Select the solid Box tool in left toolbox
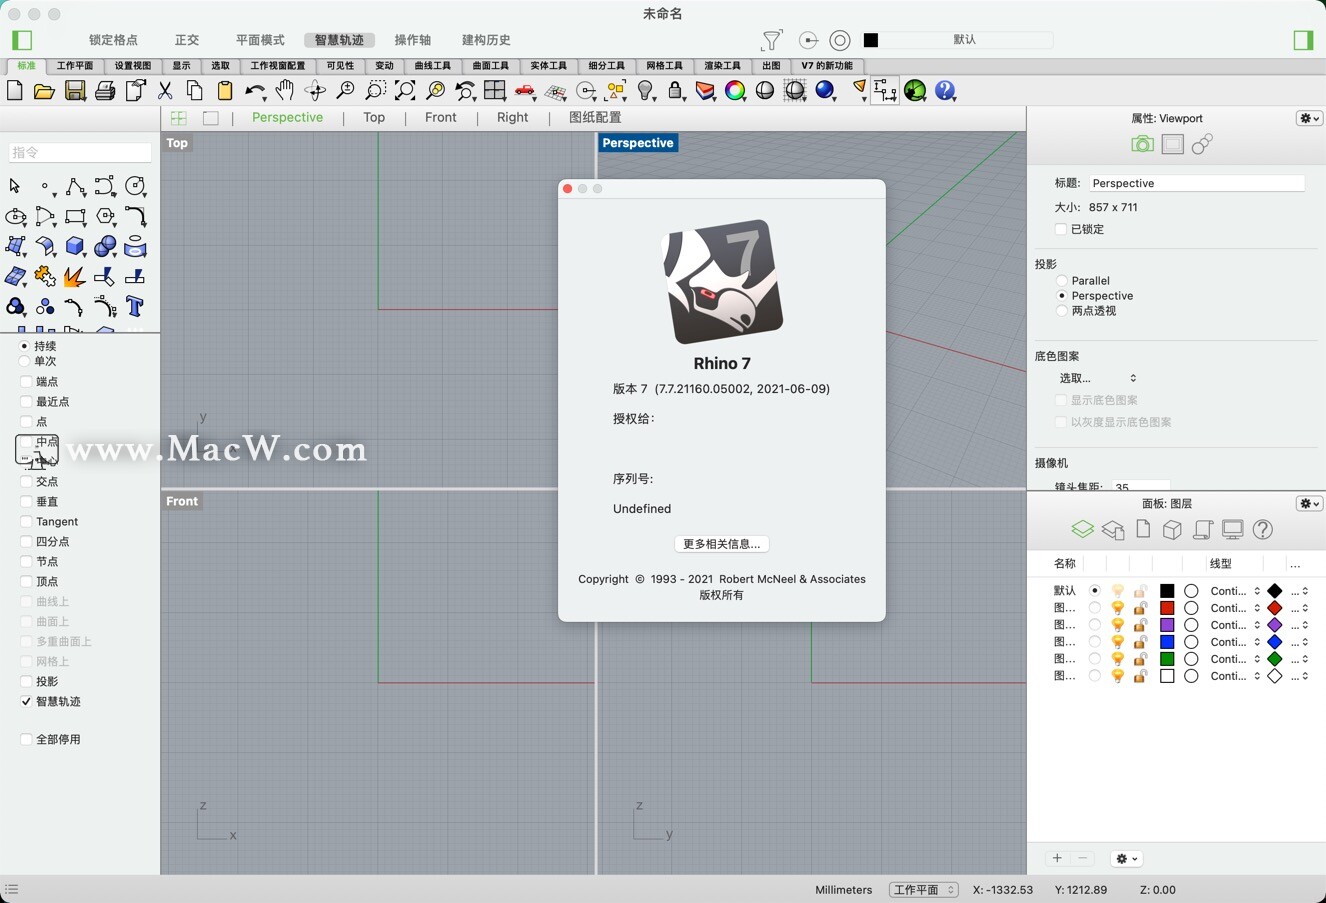 point(75,247)
